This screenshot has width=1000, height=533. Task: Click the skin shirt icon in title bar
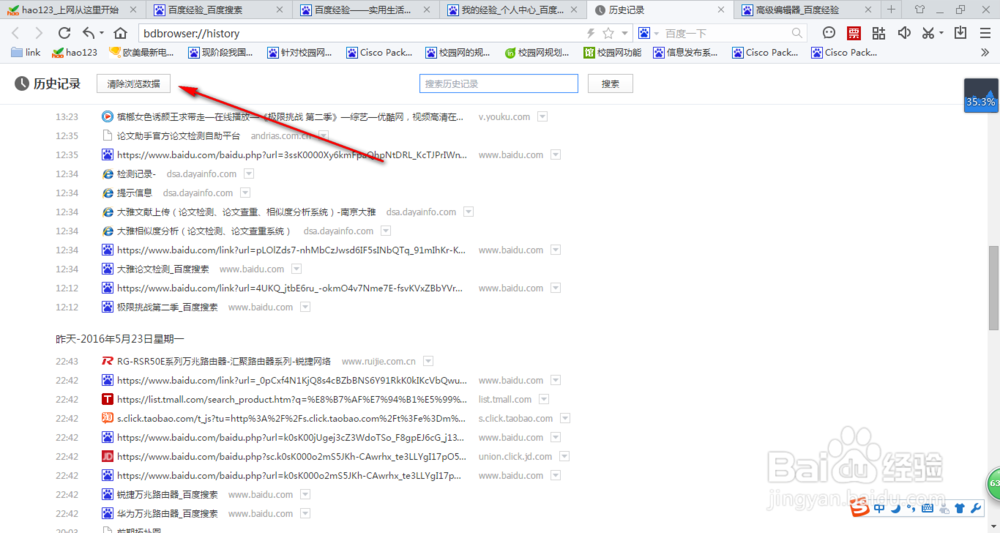coord(919,10)
